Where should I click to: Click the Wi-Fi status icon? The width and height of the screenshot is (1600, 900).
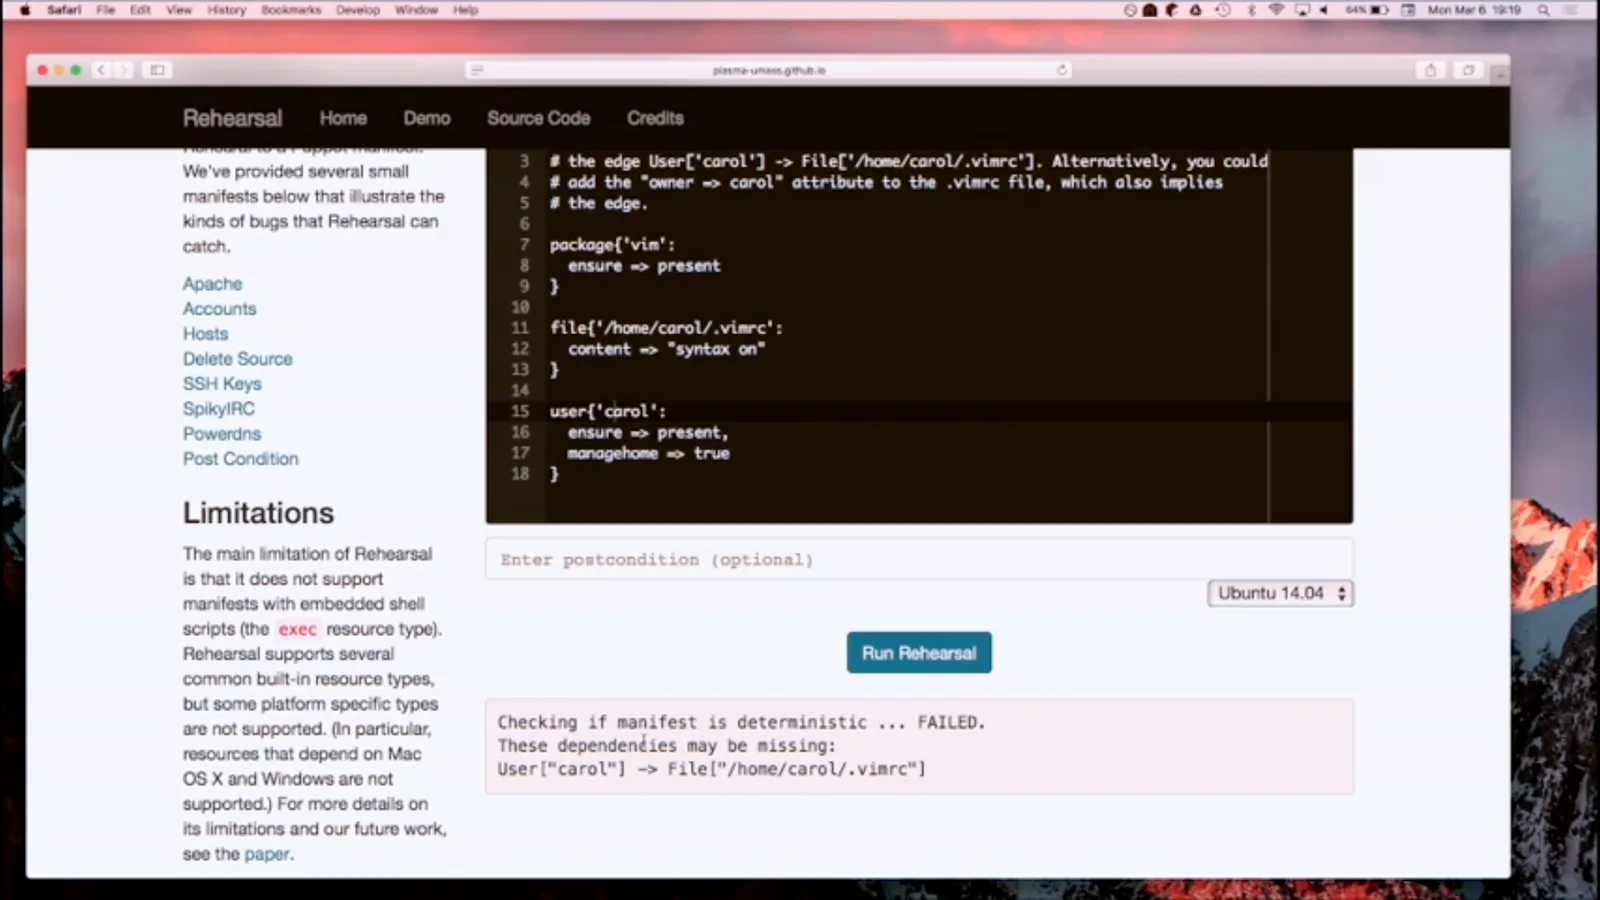(x=1276, y=10)
